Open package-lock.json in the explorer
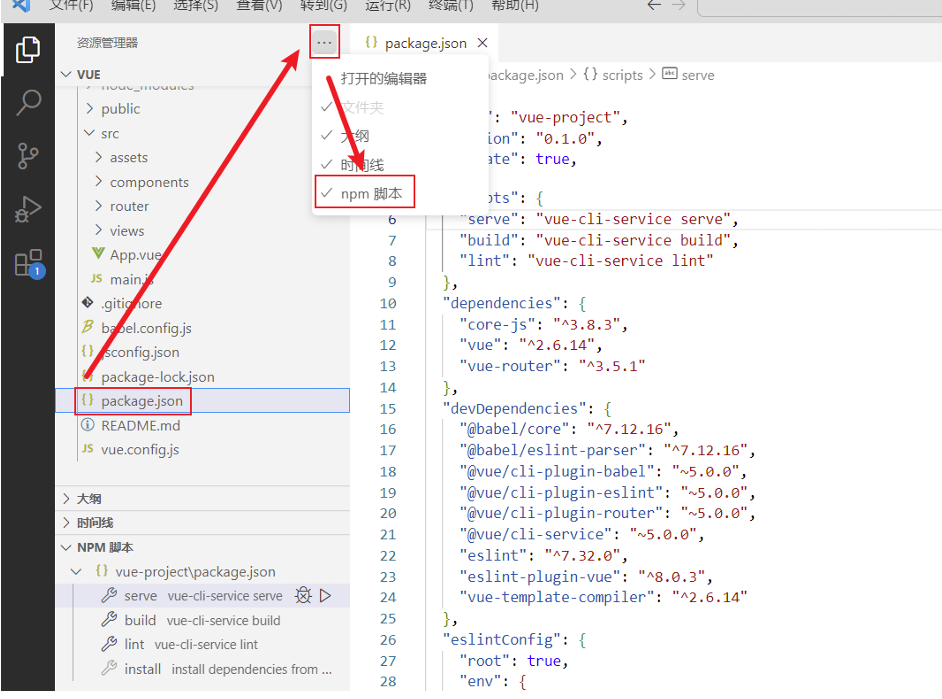The width and height of the screenshot is (942, 699). tap(157, 377)
